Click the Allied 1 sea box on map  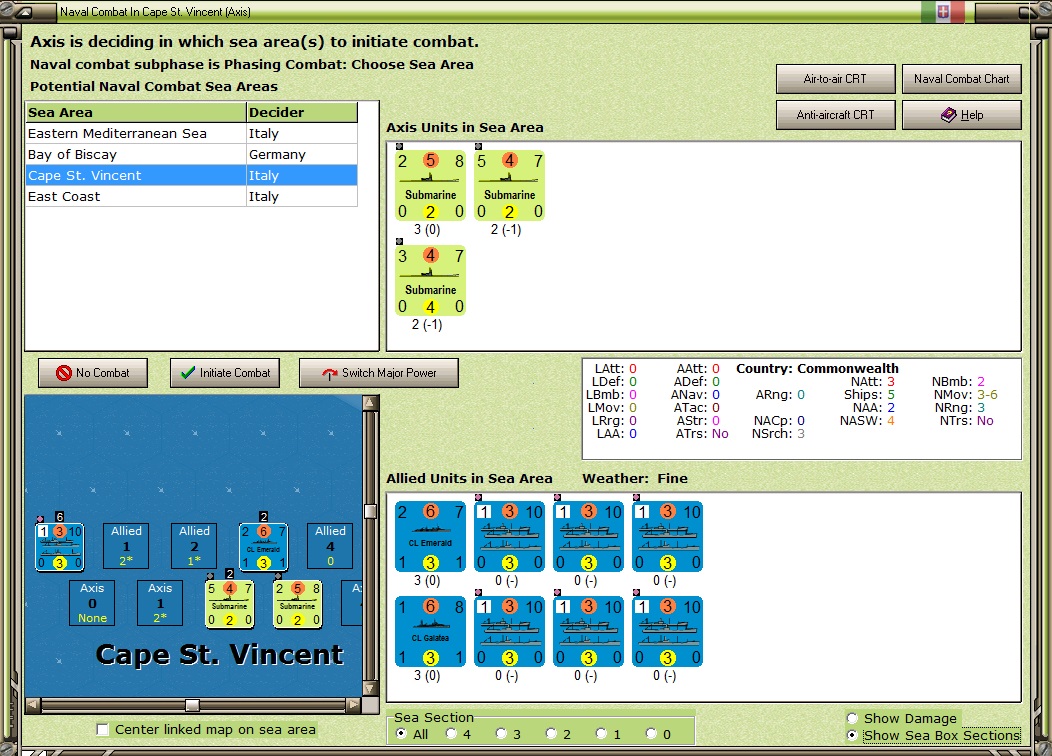pos(126,546)
